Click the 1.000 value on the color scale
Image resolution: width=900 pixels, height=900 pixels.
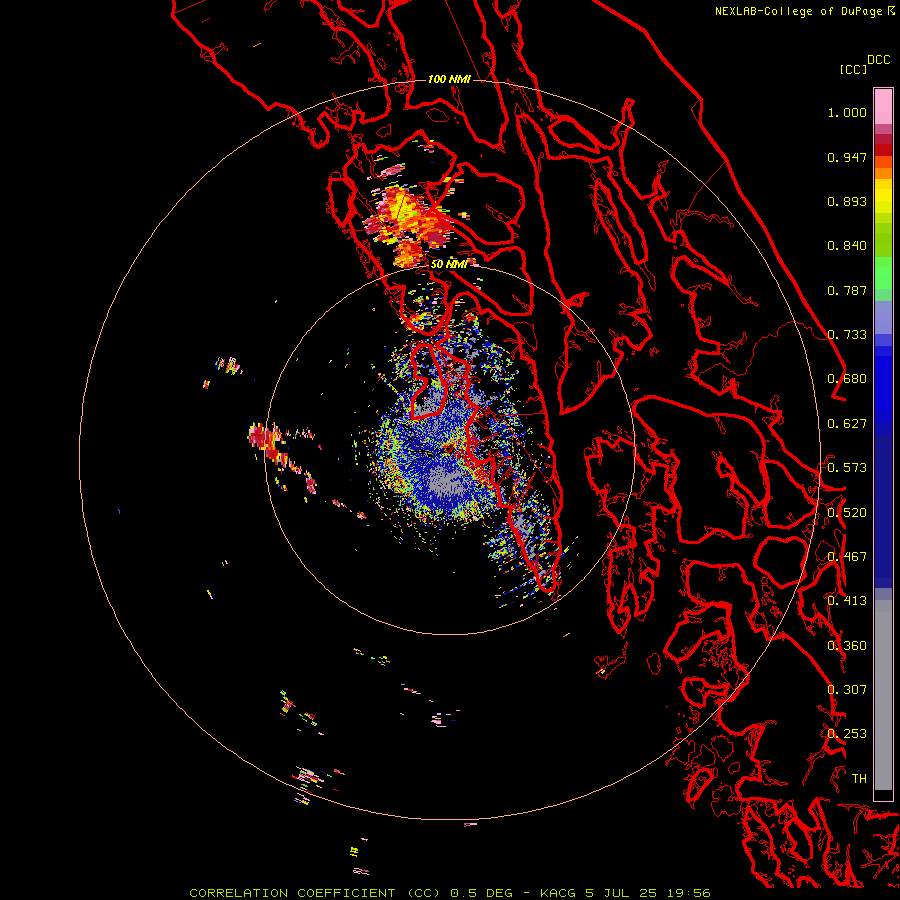[847, 112]
